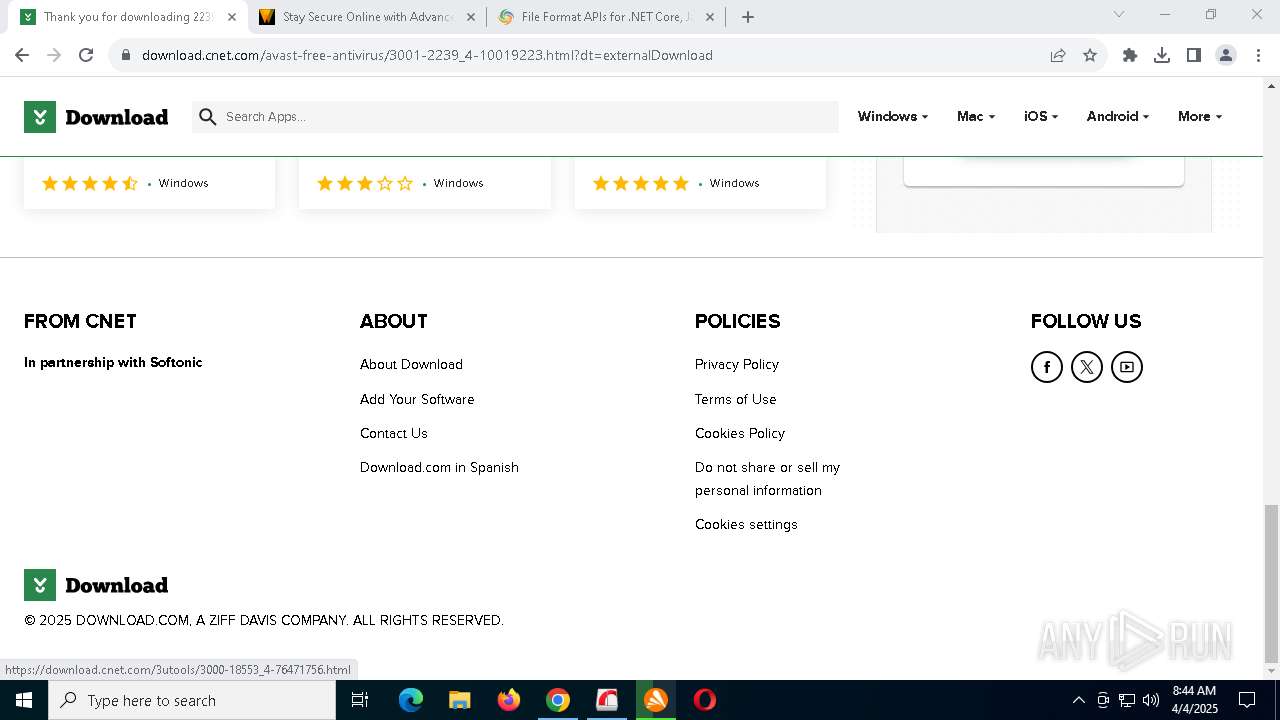This screenshot has height=720, width=1280.
Task: Open Chrome extensions puzzle icon
Action: pos(1130,55)
